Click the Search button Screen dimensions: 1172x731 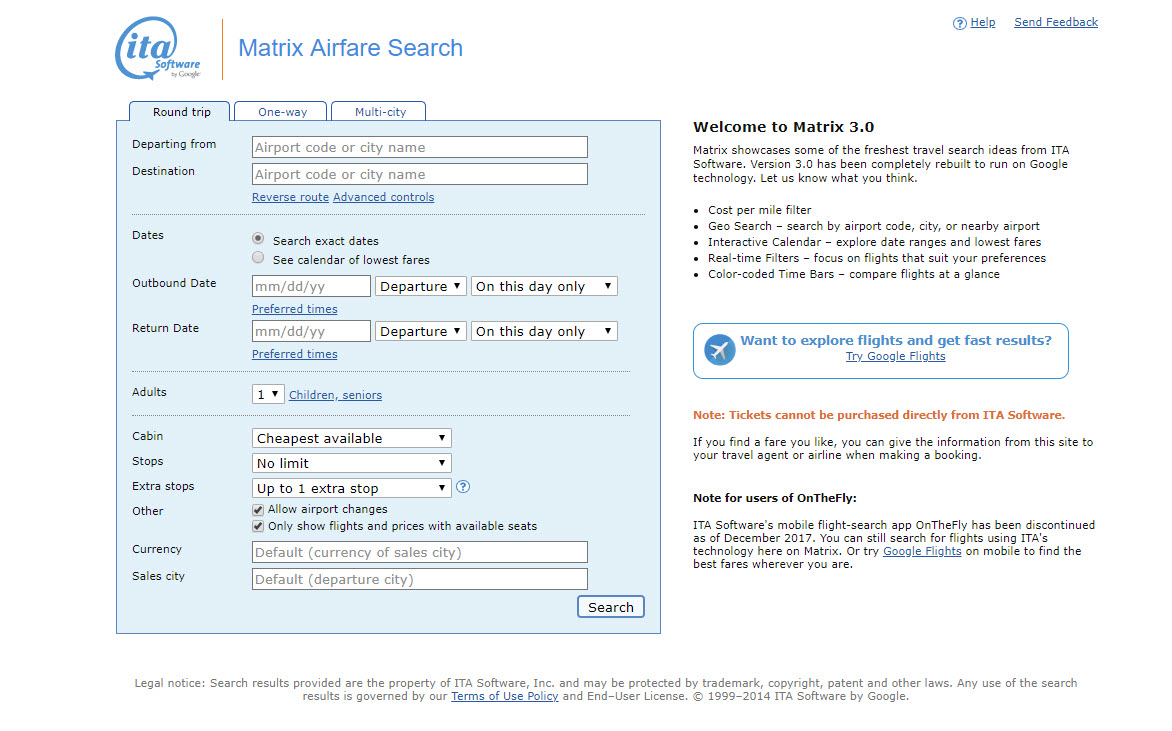click(x=611, y=607)
